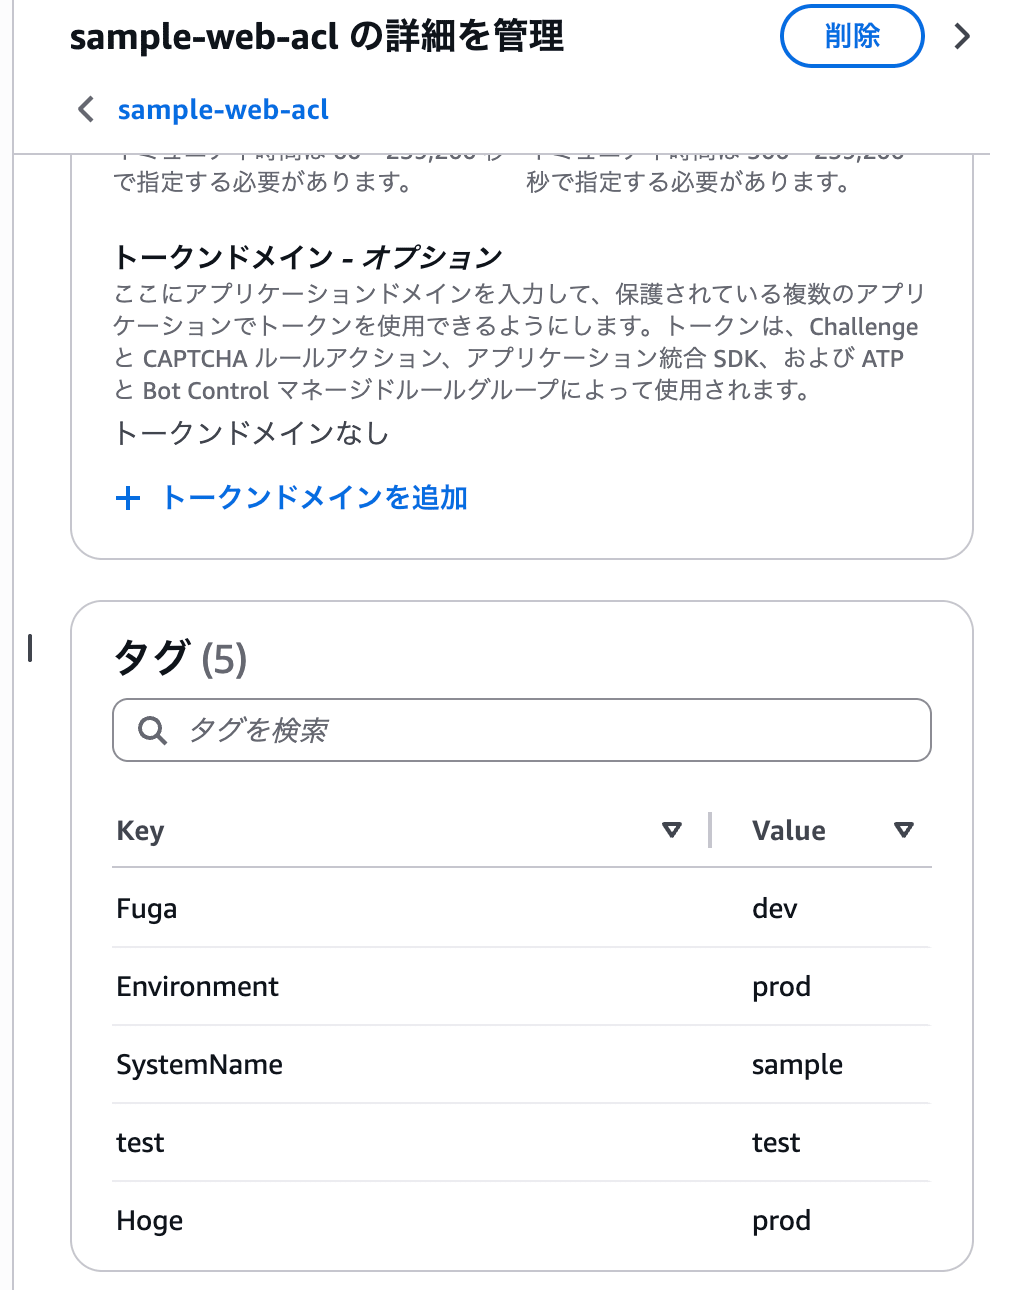The height and width of the screenshot is (1290, 1016).
Task: Click the 削除 button
Action: click(851, 36)
